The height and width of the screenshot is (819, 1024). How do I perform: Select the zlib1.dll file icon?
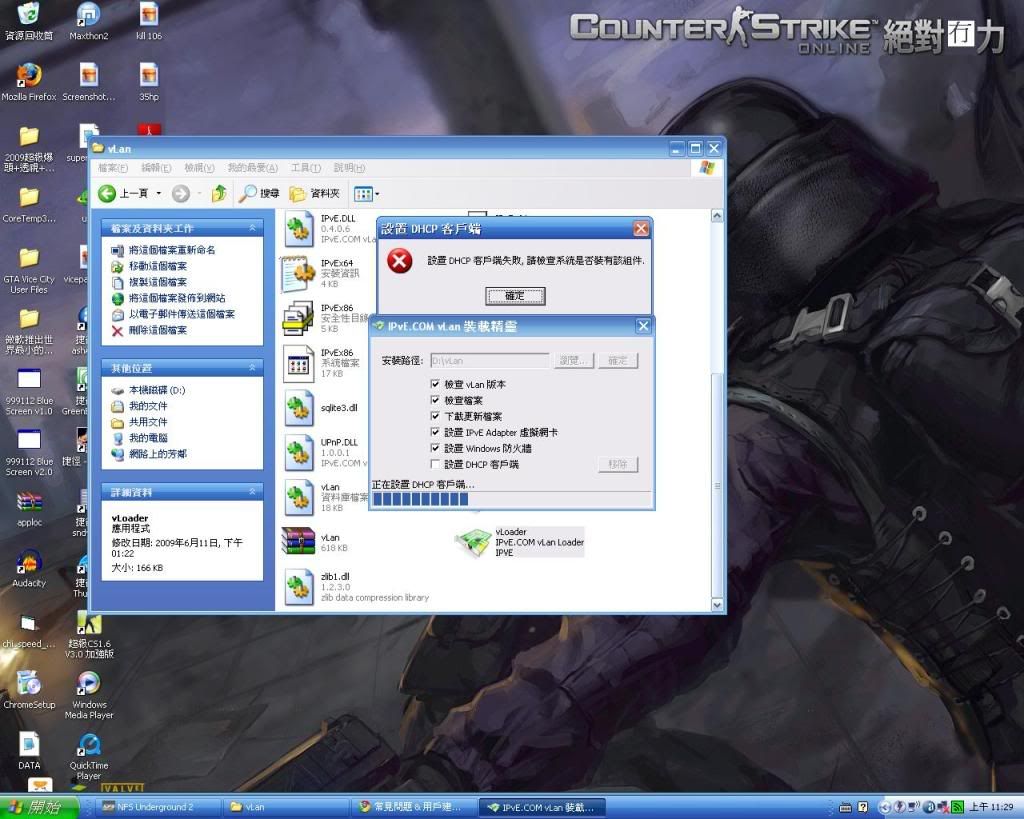click(x=298, y=587)
